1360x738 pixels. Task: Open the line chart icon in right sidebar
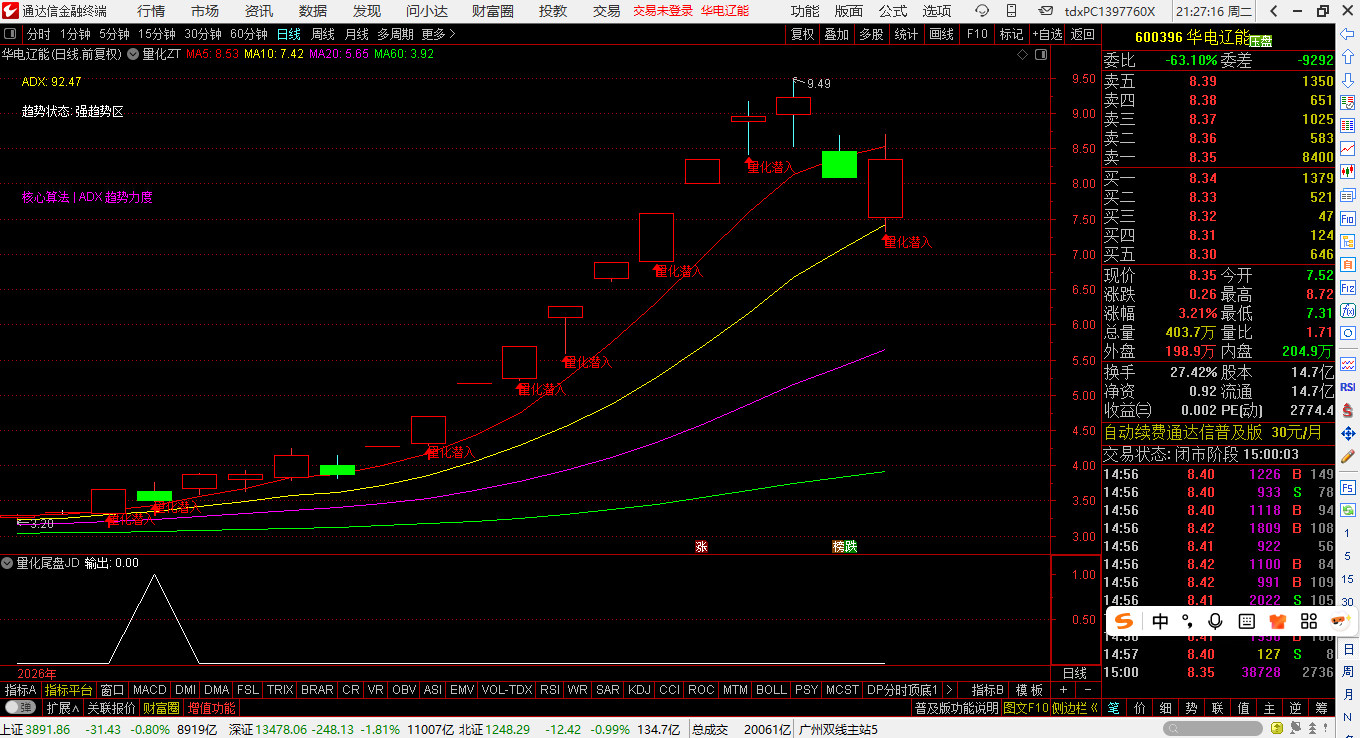[1348, 148]
